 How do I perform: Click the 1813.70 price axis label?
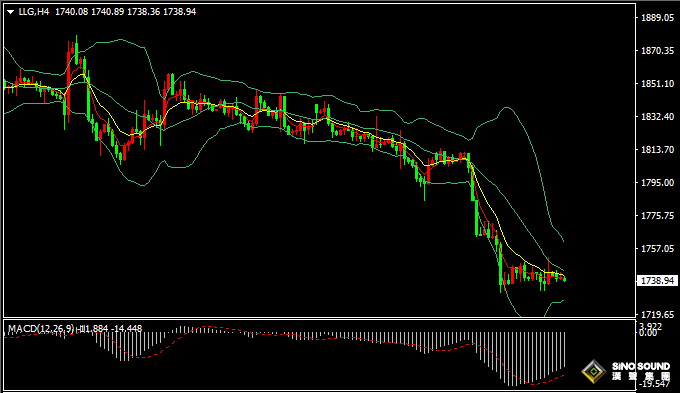coord(657,150)
